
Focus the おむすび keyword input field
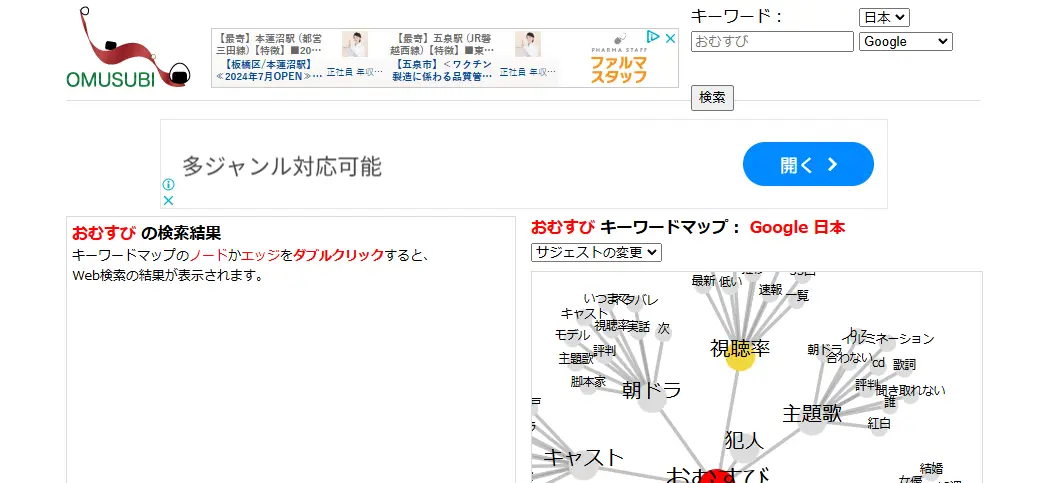pos(772,41)
